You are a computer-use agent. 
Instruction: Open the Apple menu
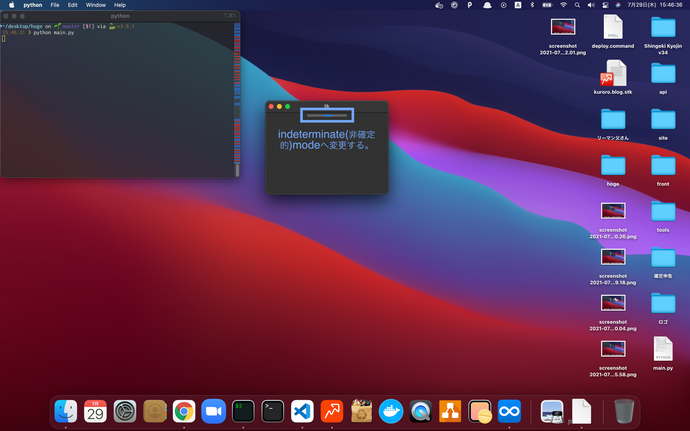[x=12, y=5]
